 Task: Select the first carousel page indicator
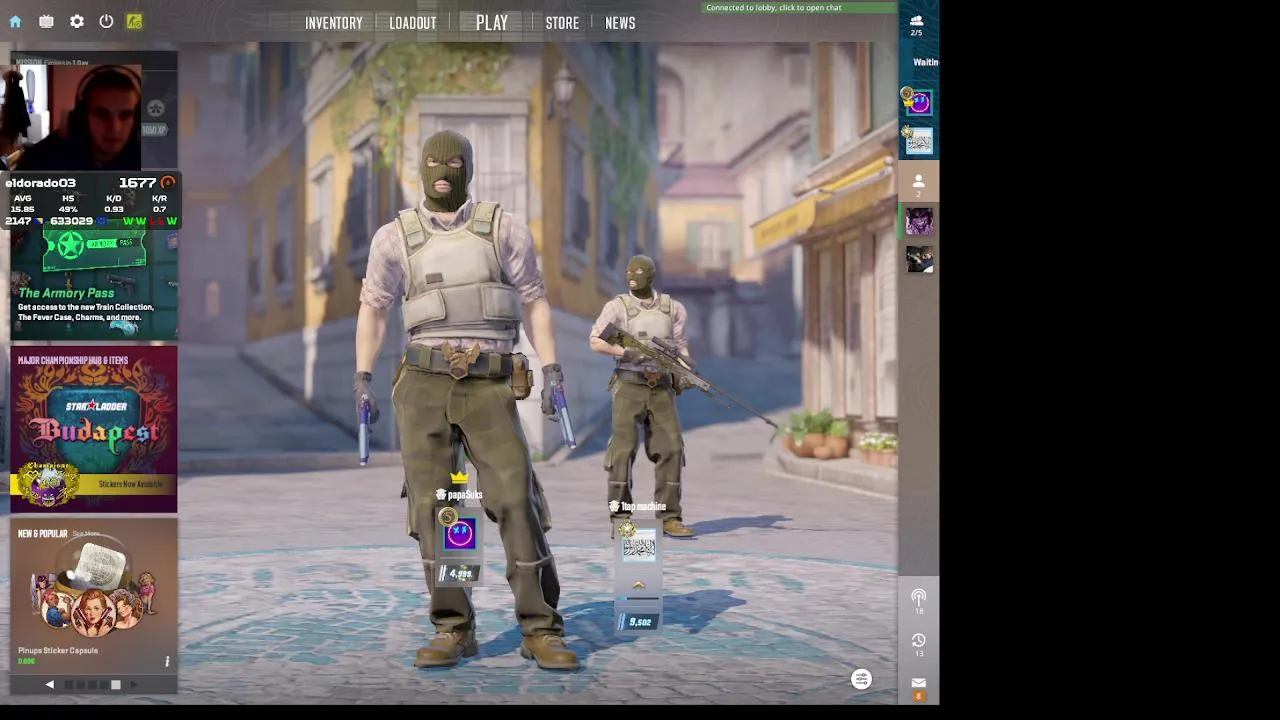[68, 685]
